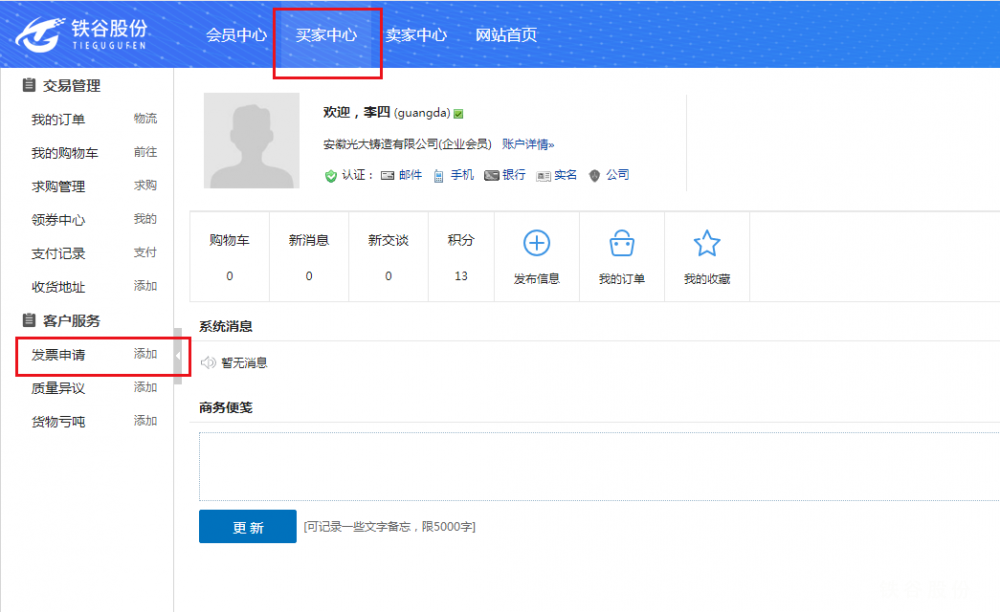The image size is (1000, 612).
Task: Click the 公司 shield verification icon
Action: (595, 175)
